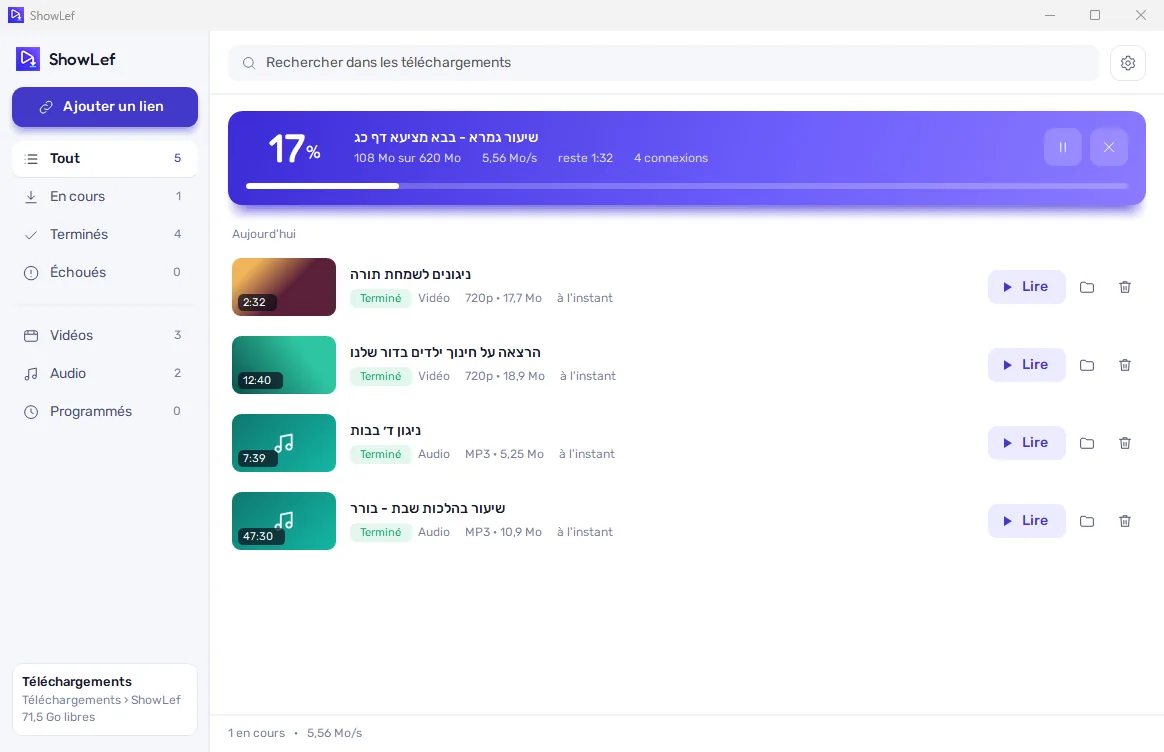Open folder for שיעור בהלכות שבת
The image size is (1164, 752).
tap(1087, 521)
